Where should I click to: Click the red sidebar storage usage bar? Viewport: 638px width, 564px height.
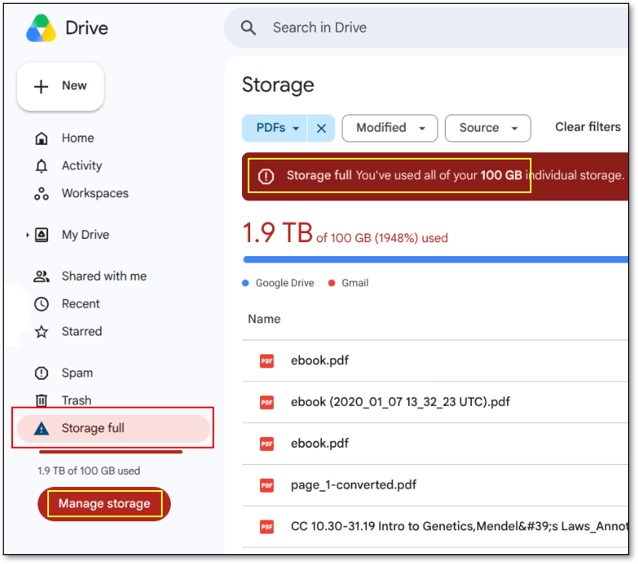click(x=111, y=452)
